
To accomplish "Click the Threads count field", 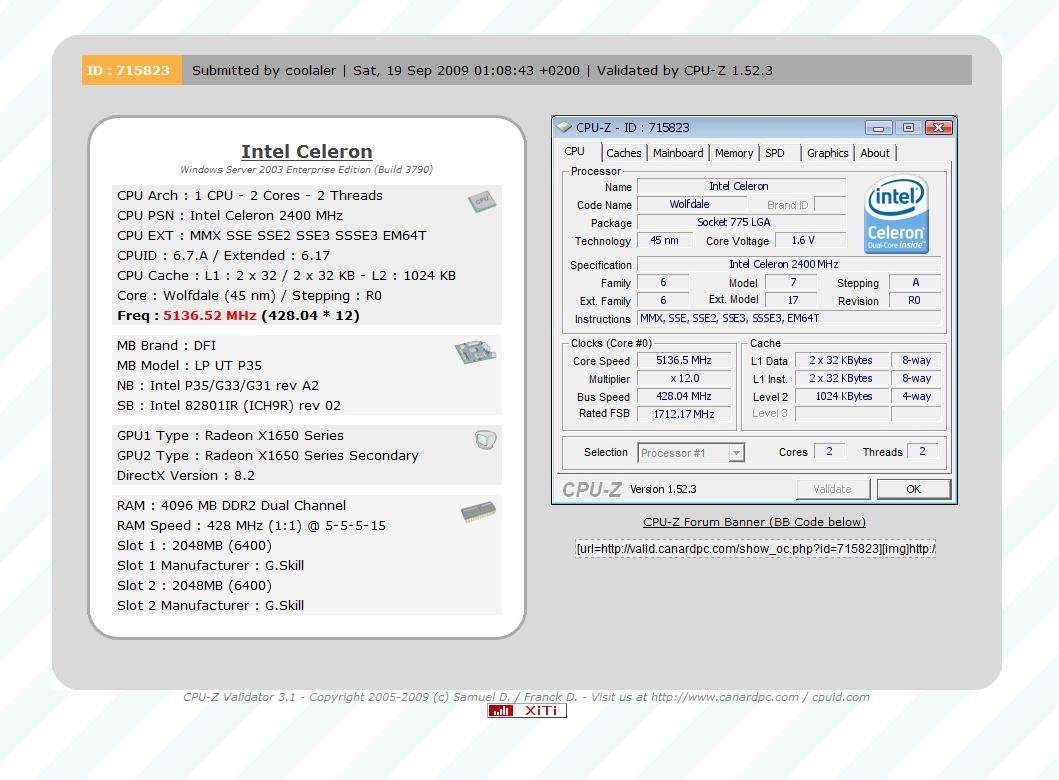I will [x=922, y=451].
